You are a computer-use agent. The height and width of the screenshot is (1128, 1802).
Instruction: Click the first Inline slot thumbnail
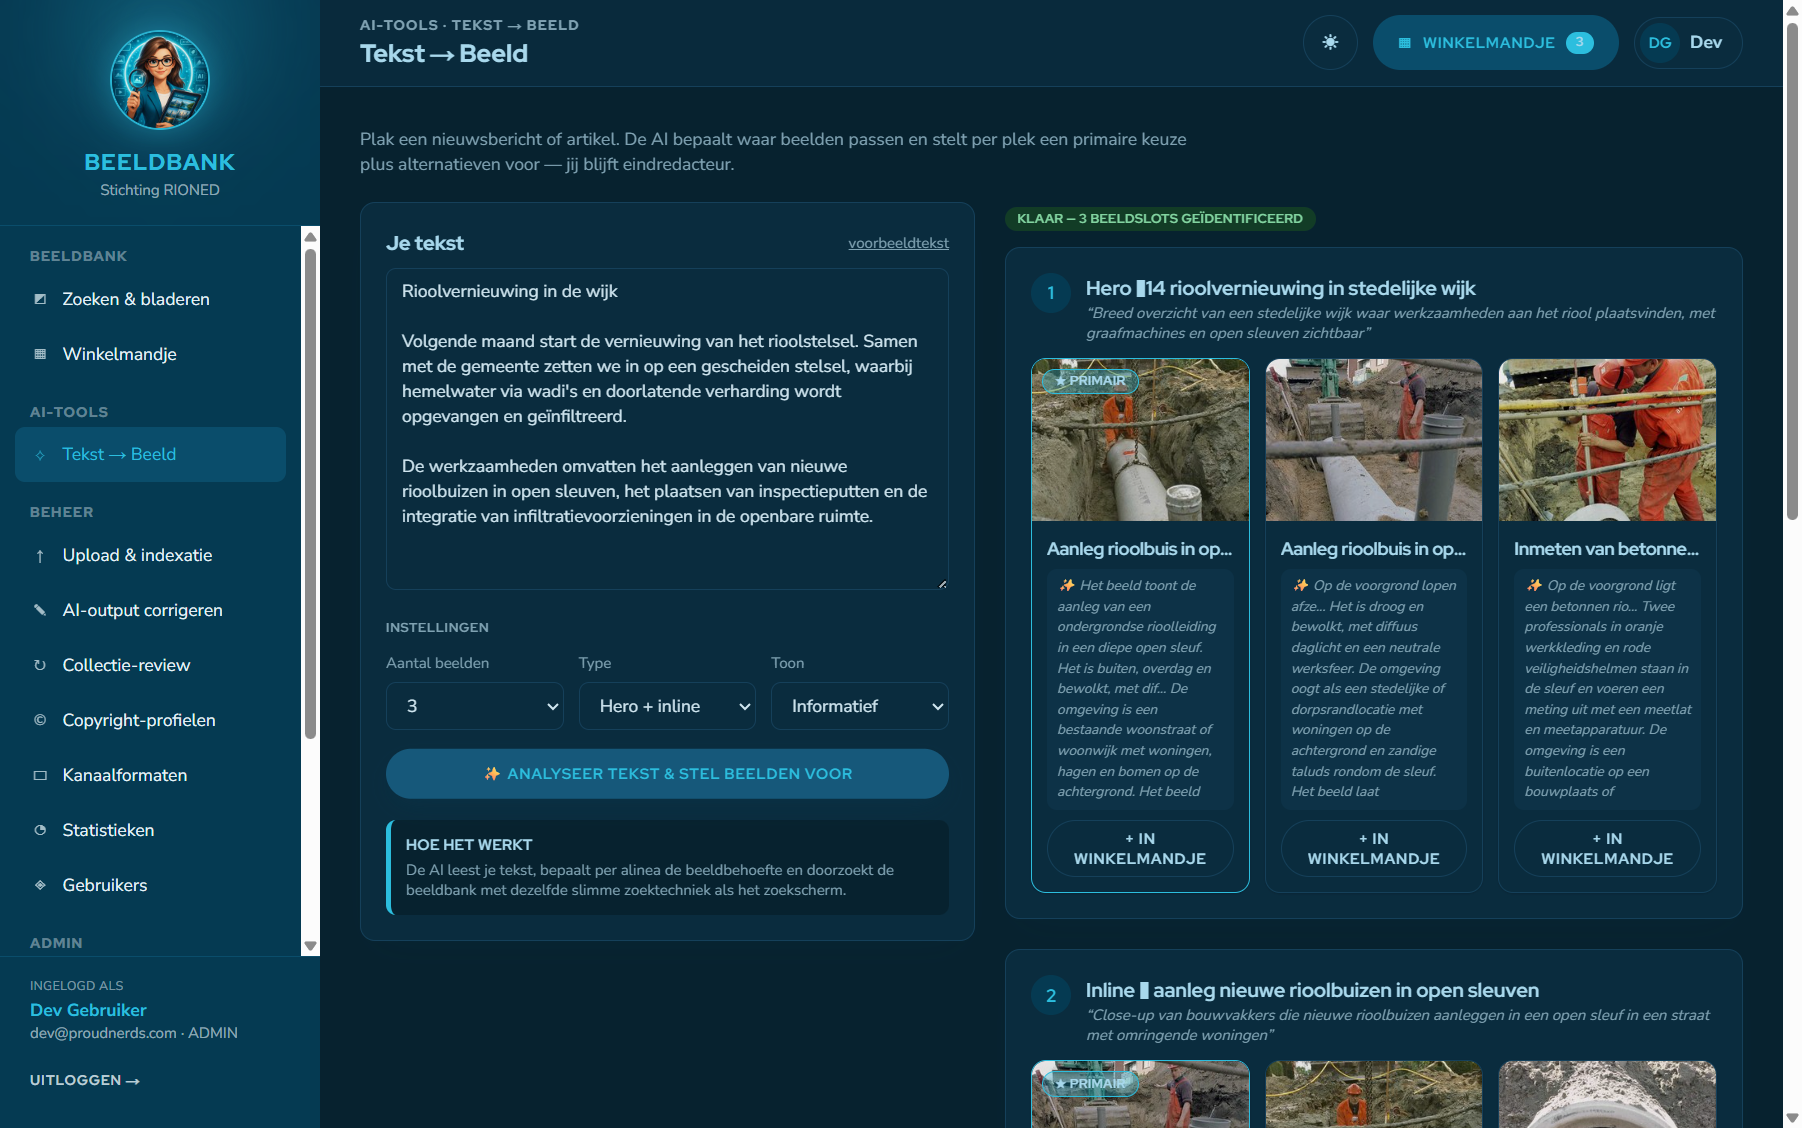[1140, 1094]
